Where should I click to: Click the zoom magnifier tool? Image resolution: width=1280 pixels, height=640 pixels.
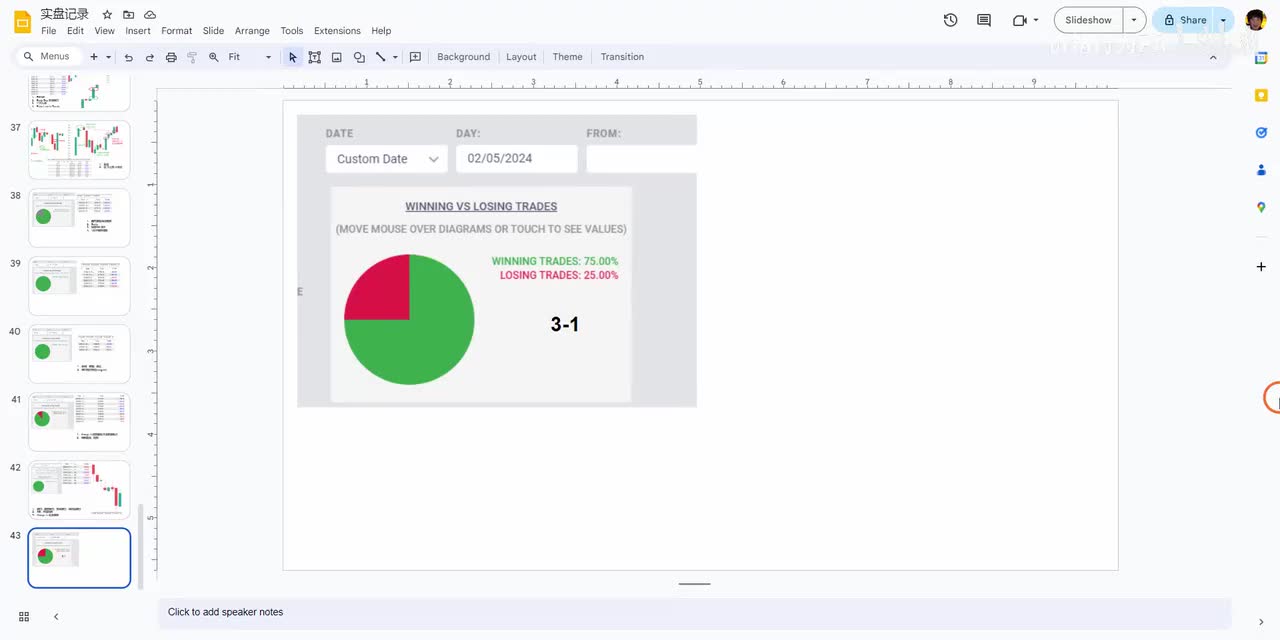coord(213,57)
